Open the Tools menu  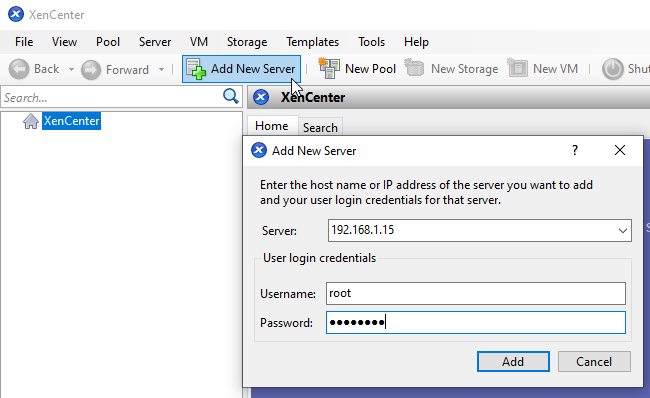point(371,42)
